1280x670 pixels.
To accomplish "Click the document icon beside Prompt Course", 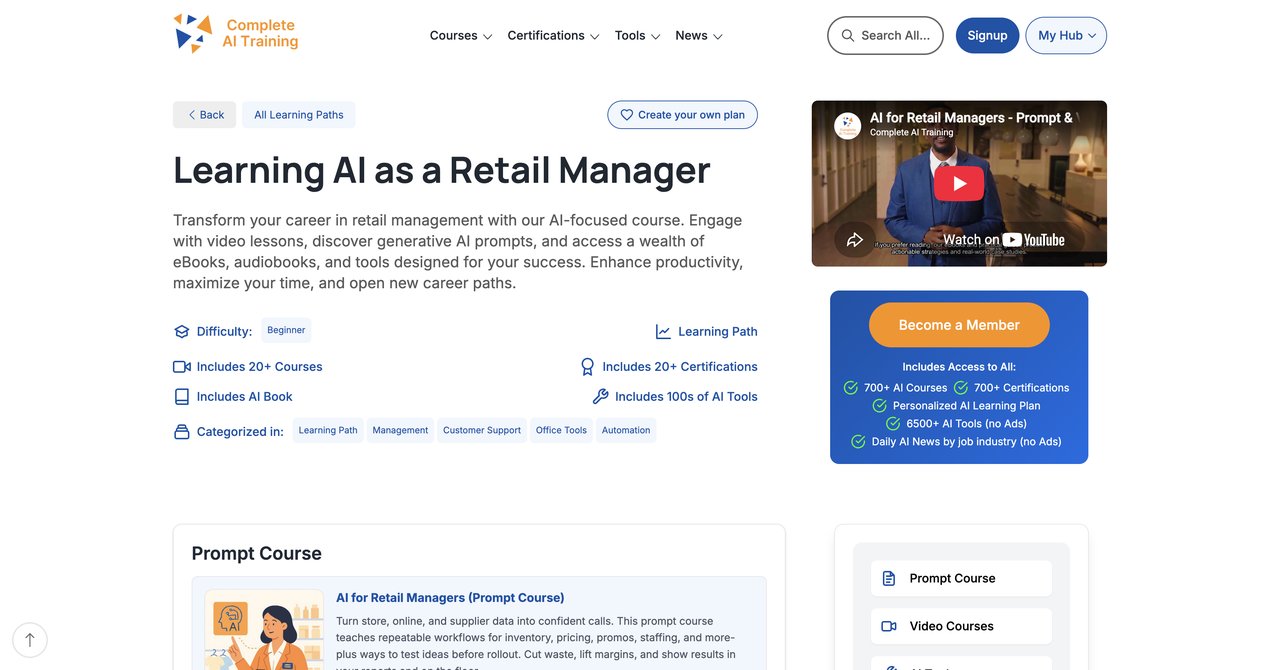I will point(889,578).
